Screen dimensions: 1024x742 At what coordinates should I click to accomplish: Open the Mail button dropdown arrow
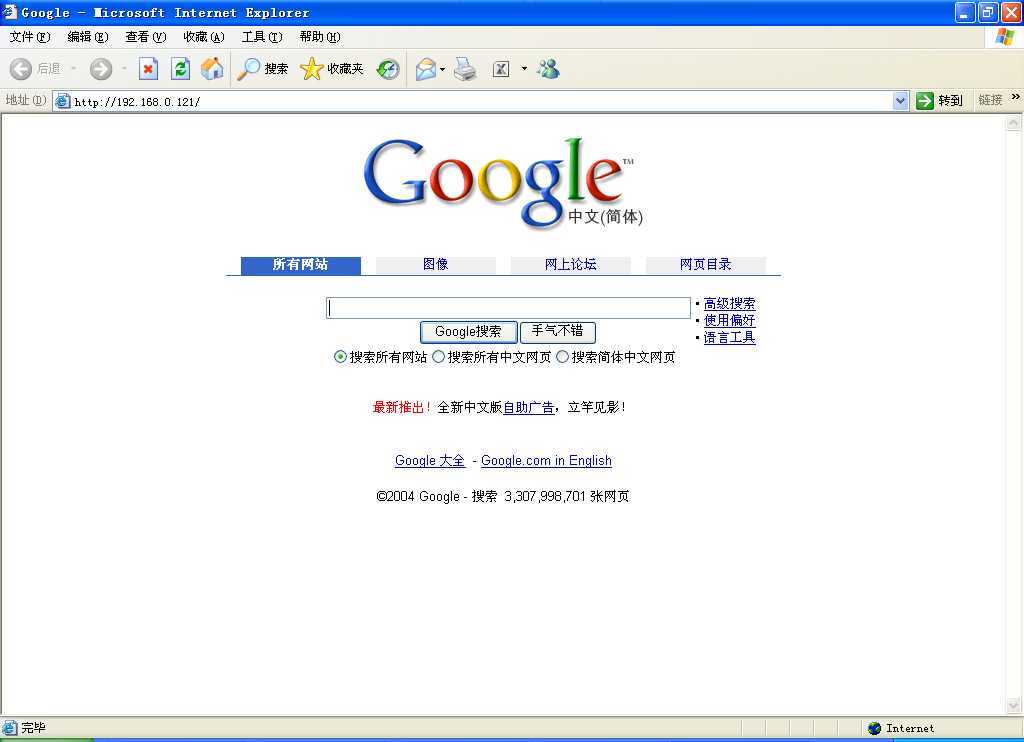(x=442, y=69)
